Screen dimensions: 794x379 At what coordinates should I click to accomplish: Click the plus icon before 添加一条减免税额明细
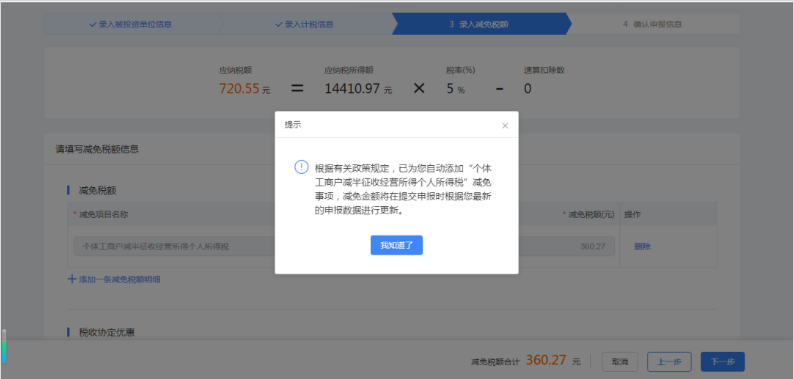coord(72,279)
